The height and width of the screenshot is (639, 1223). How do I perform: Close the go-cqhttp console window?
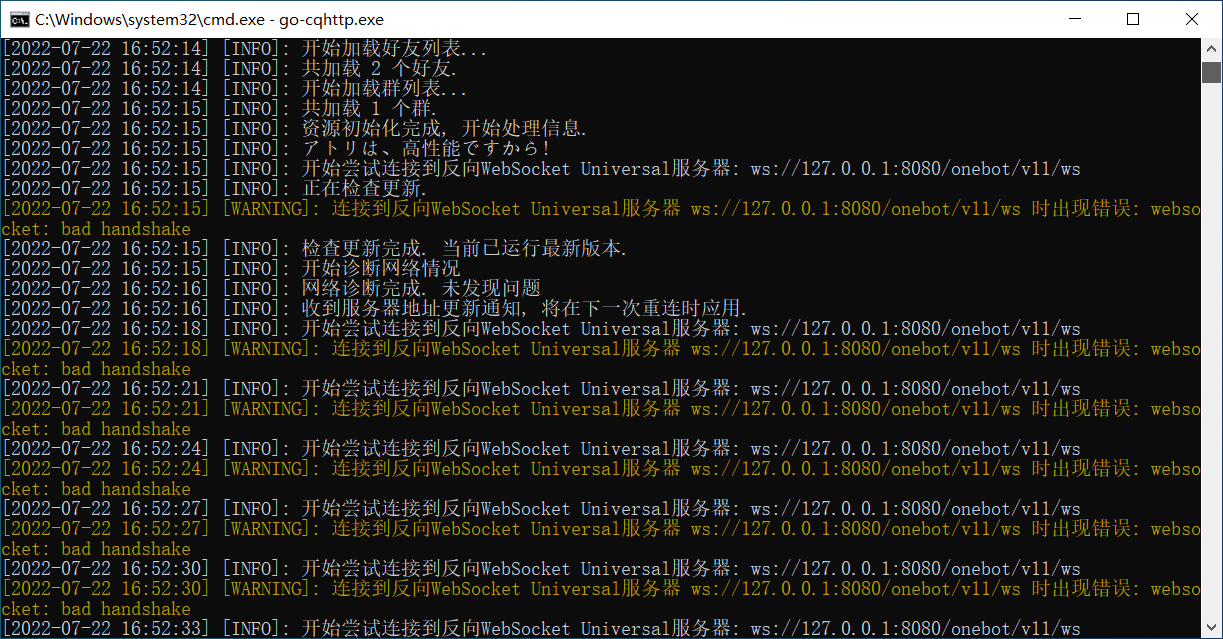pyautogui.click(x=1192, y=19)
